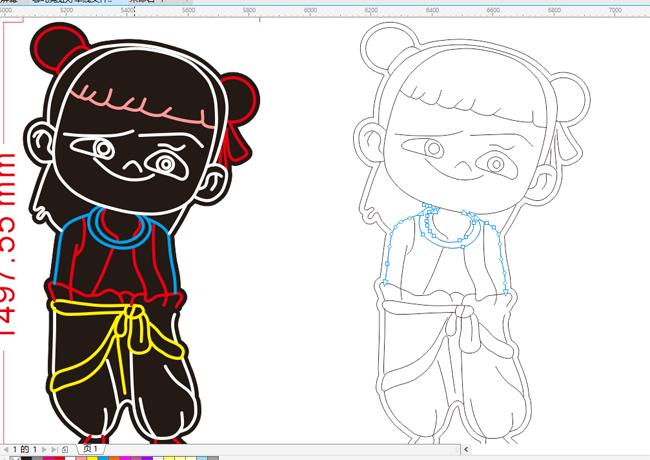The height and width of the screenshot is (460, 650).
Task: Pick the black swatch in the palette
Action: click(x=27, y=458)
